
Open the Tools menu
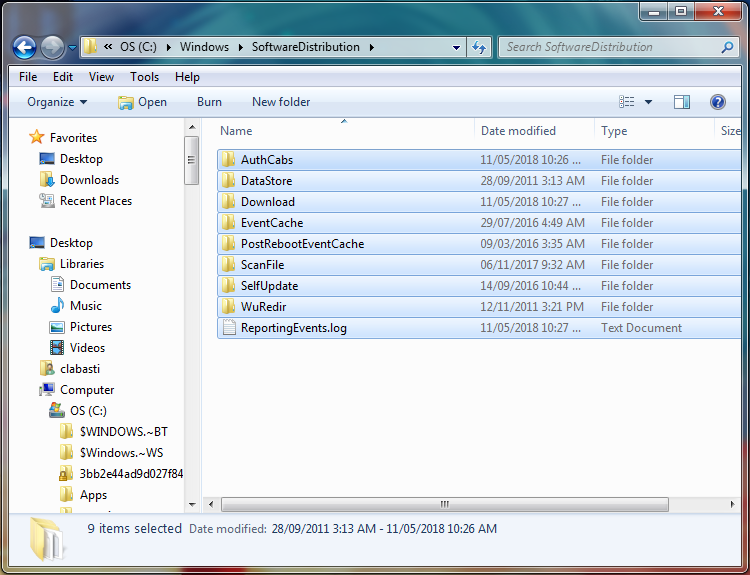pos(144,77)
